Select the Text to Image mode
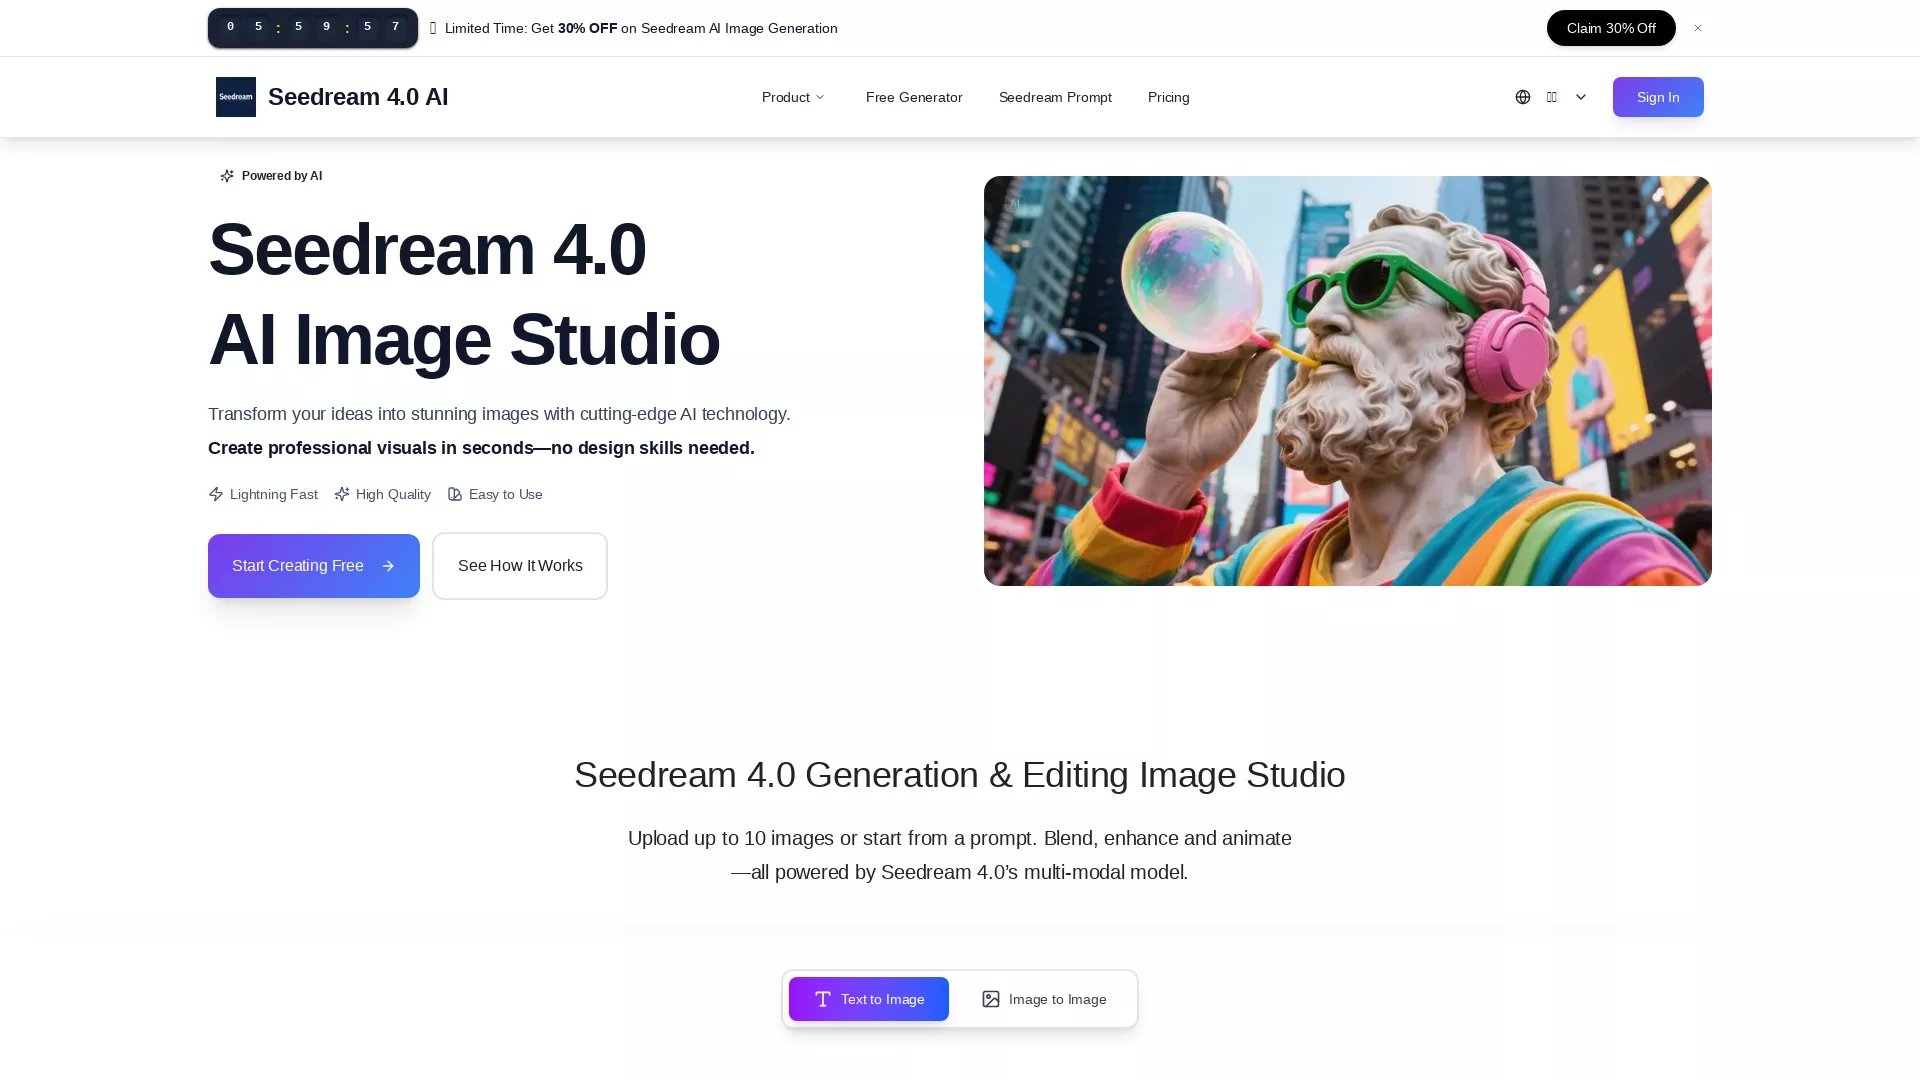 click(868, 999)
